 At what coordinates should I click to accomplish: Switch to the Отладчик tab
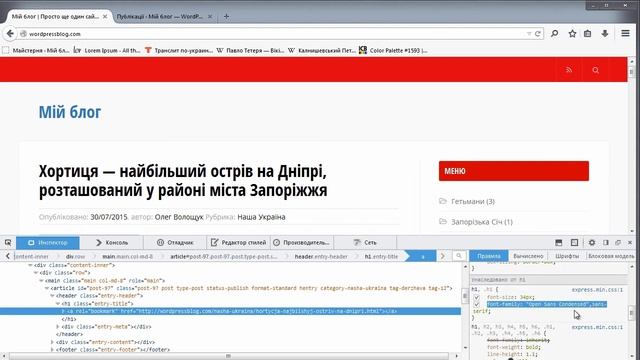175,242
